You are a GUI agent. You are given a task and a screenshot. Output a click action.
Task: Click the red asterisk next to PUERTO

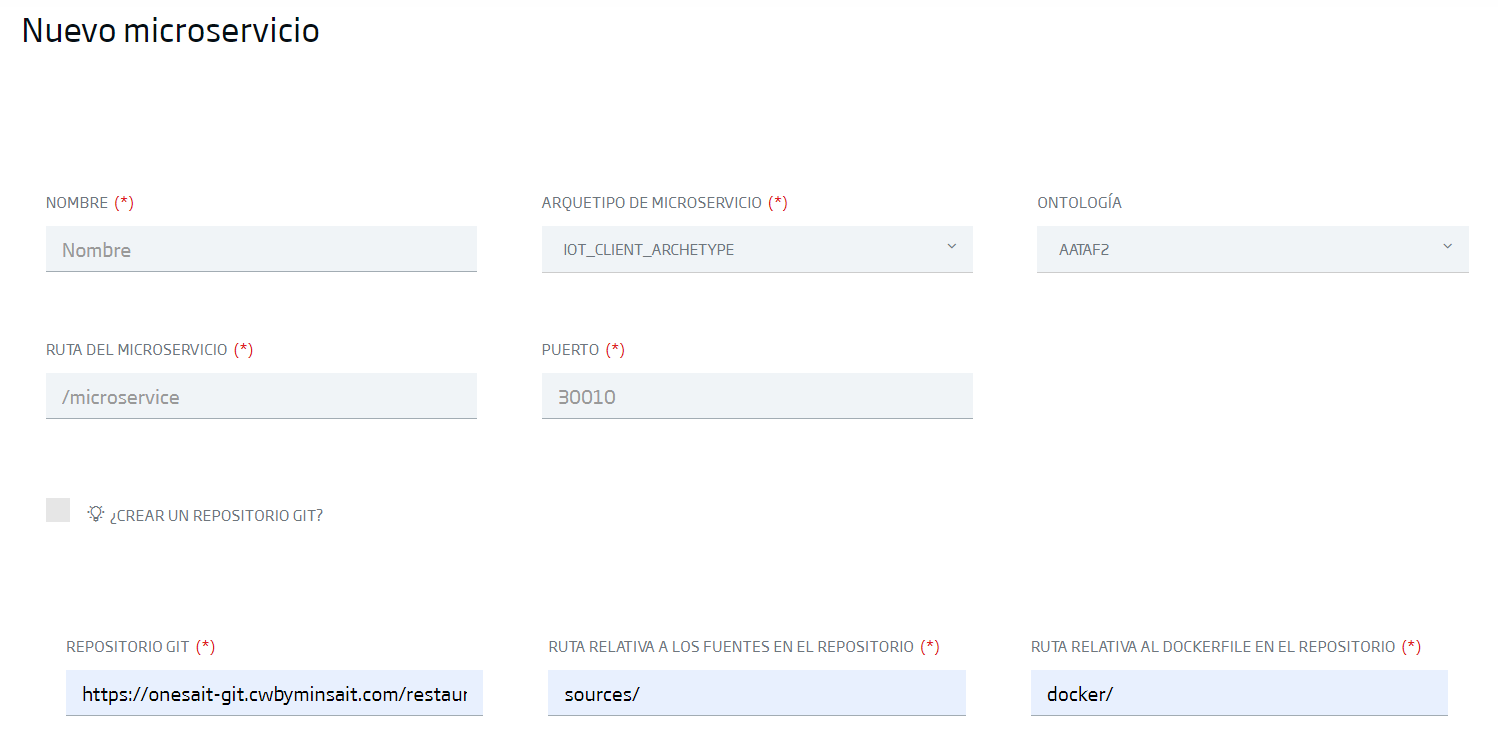[x=614, y=349]
